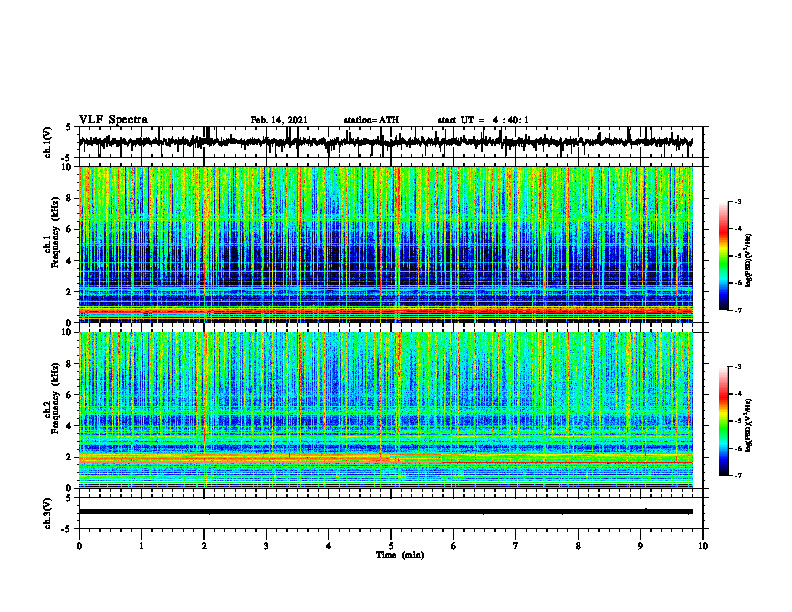Click the "-3" label on ch.2 color scale
The width and height of the screenshot is (792, 612).
(x=738, y=367)
